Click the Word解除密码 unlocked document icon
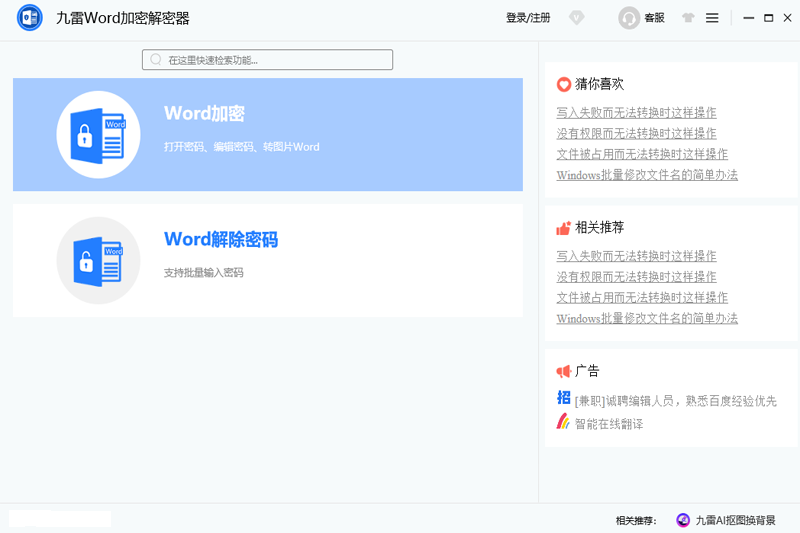 (98, 261)
